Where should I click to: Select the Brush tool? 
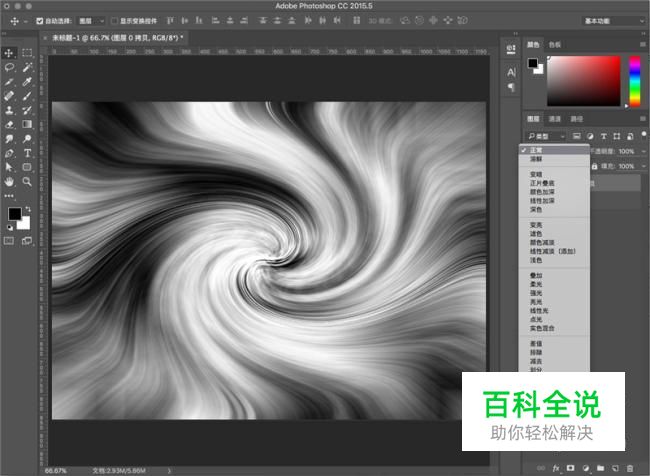click(27, 96)
